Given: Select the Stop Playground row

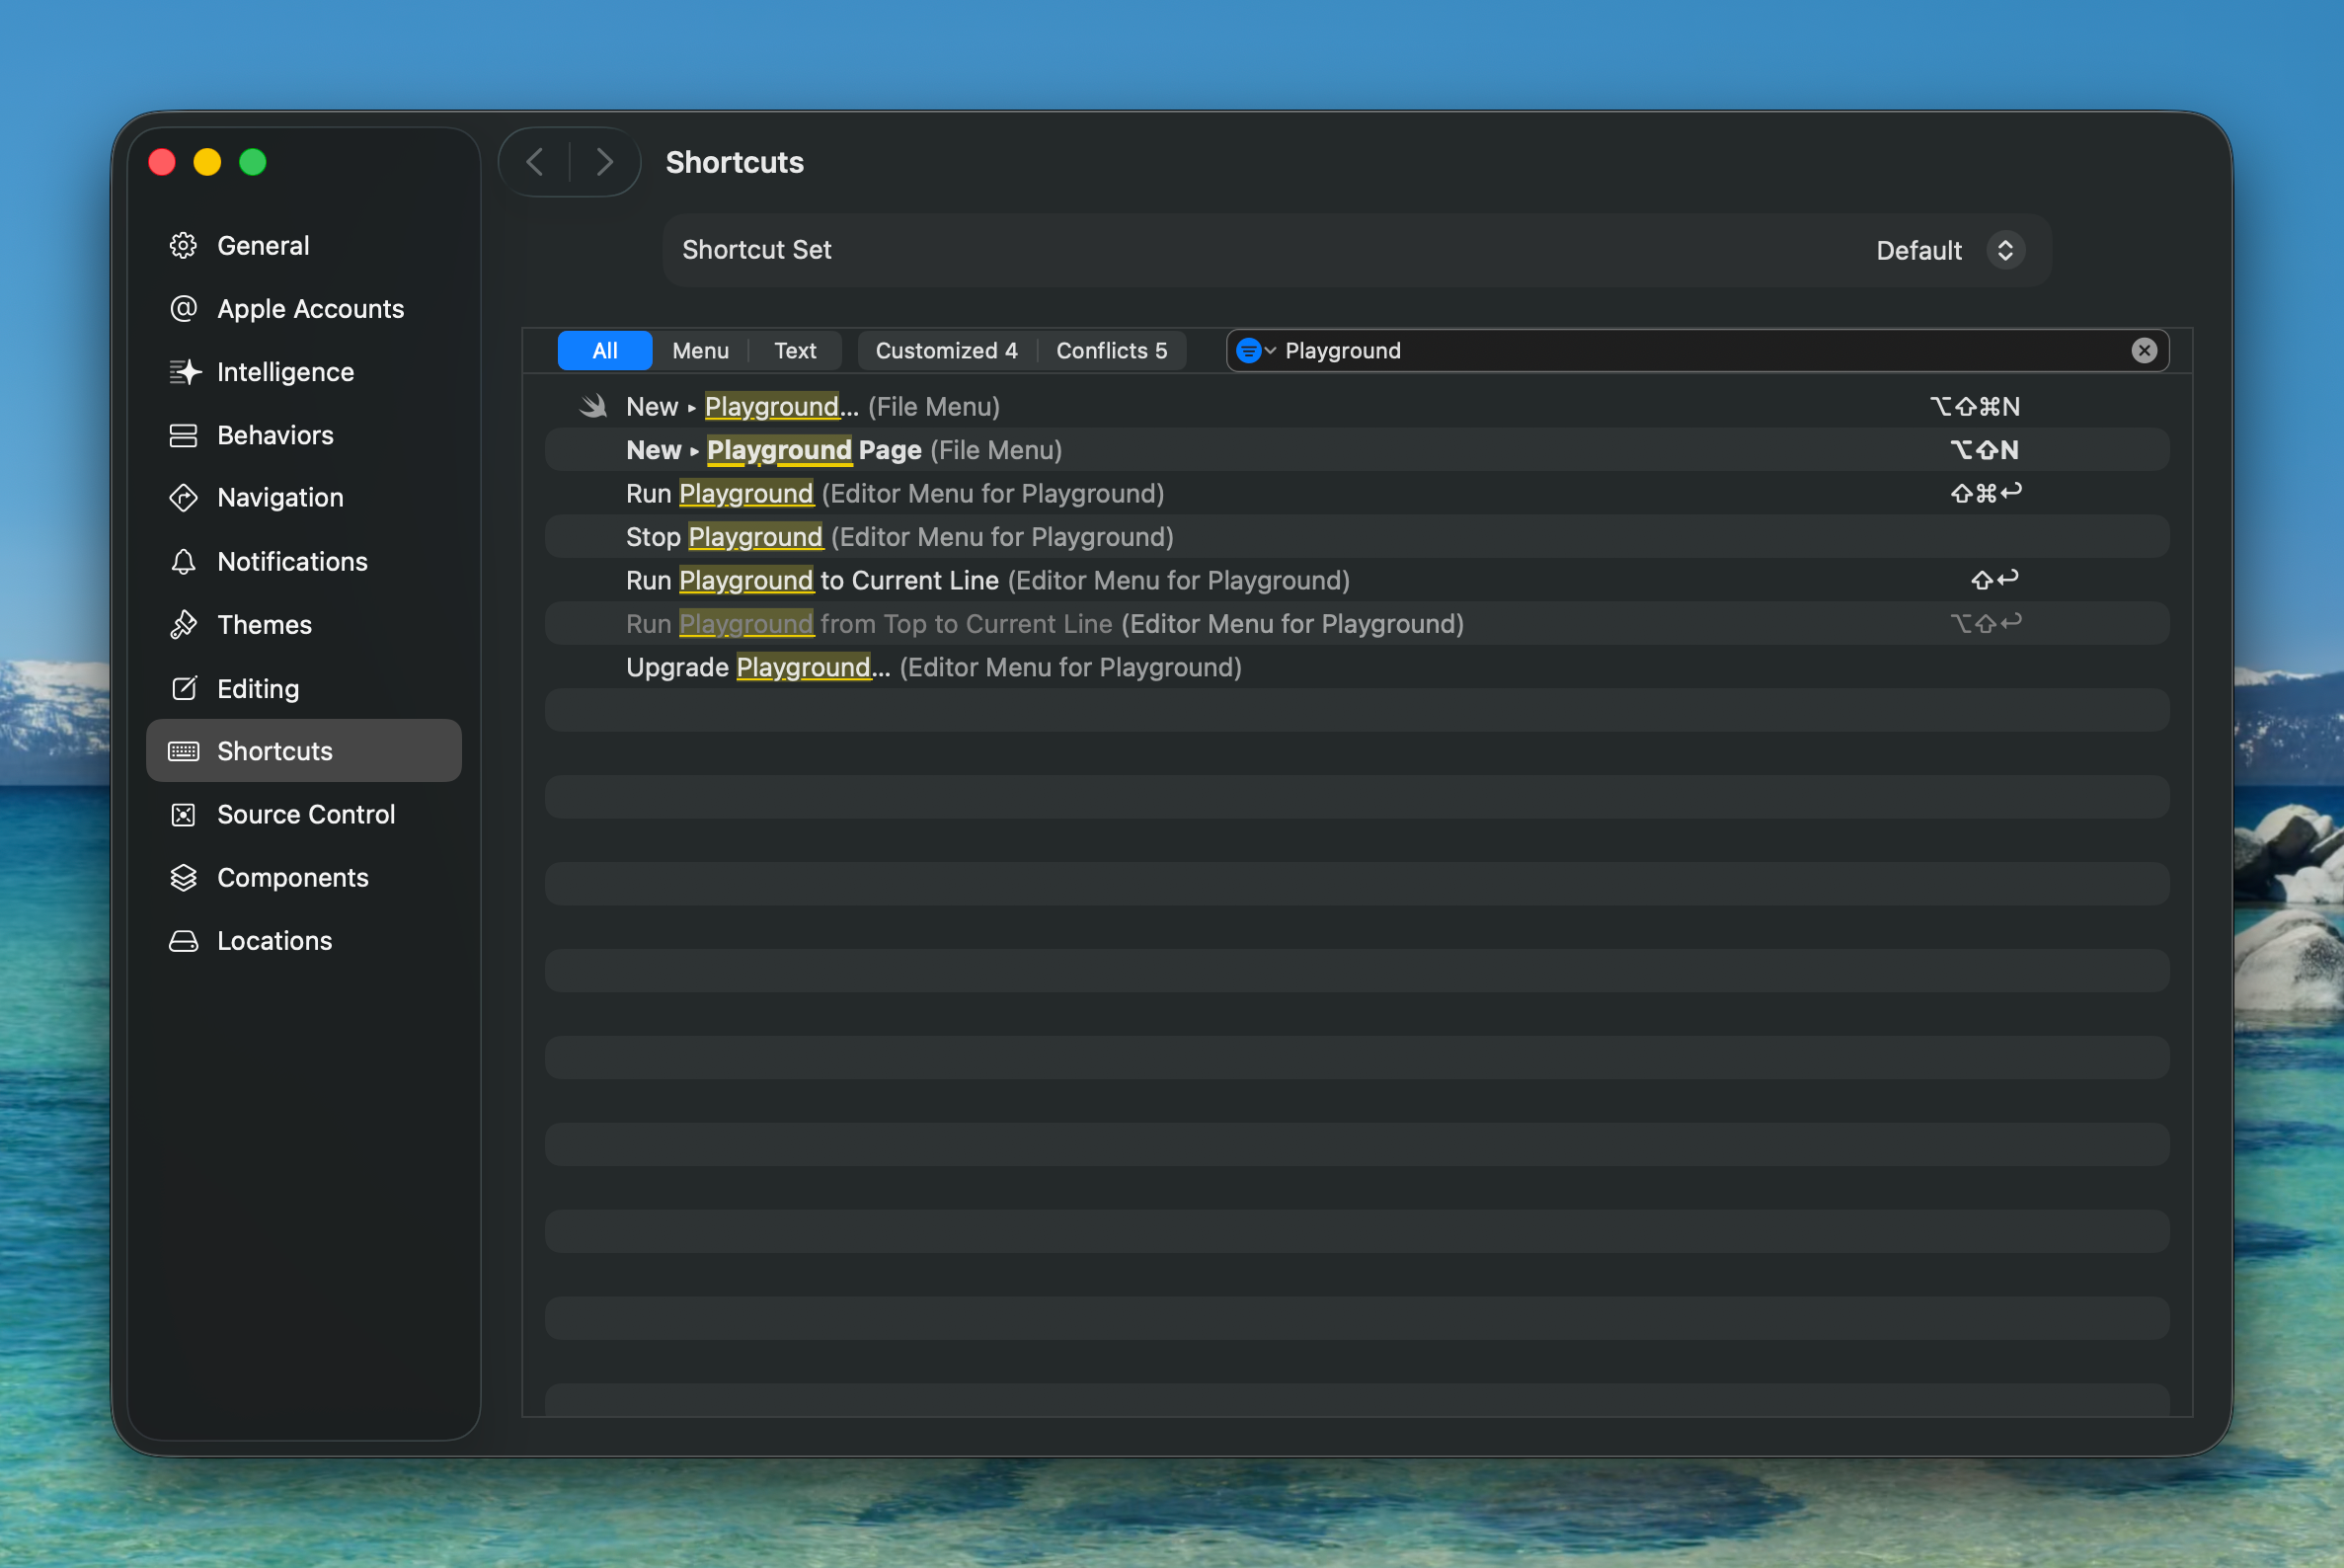Looking at the screenshot, I should [1357, 537].
